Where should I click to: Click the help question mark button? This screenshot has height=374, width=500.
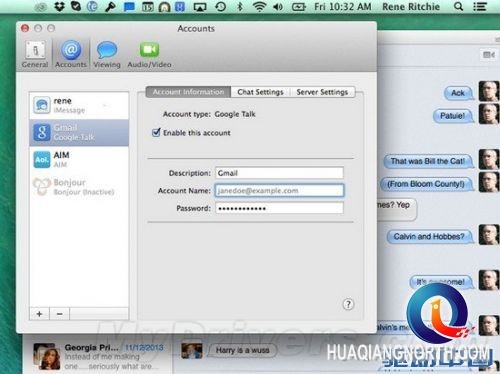(348, 304)
